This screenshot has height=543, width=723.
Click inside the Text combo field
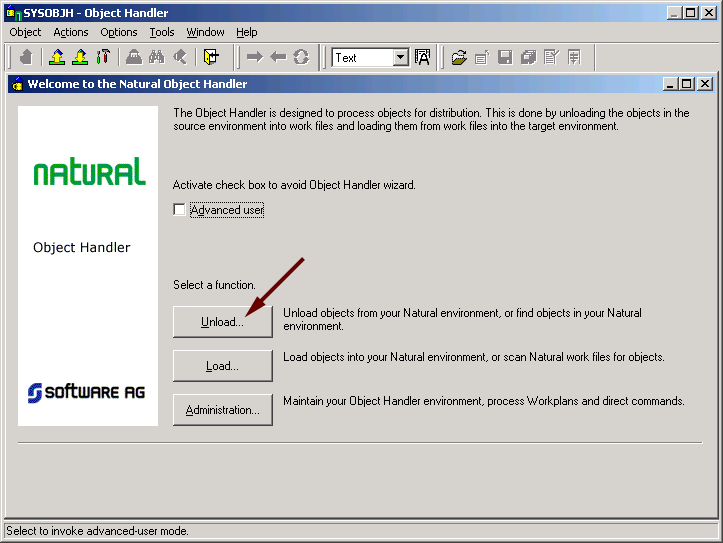coord(363,58)
